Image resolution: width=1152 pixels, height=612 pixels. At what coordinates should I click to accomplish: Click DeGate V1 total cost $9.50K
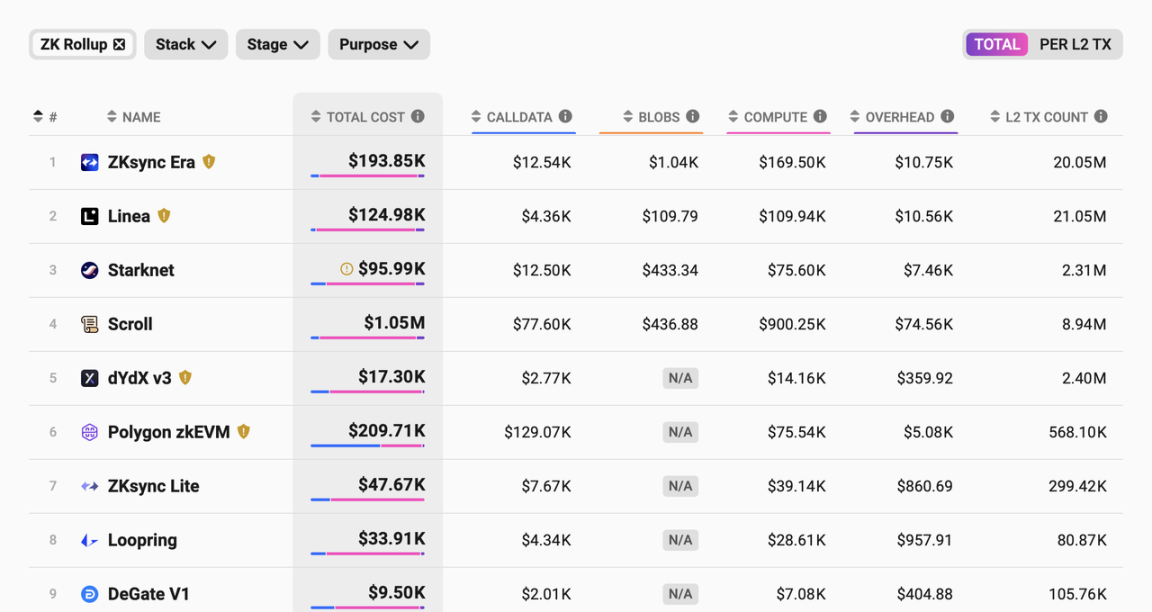(397, 592)
